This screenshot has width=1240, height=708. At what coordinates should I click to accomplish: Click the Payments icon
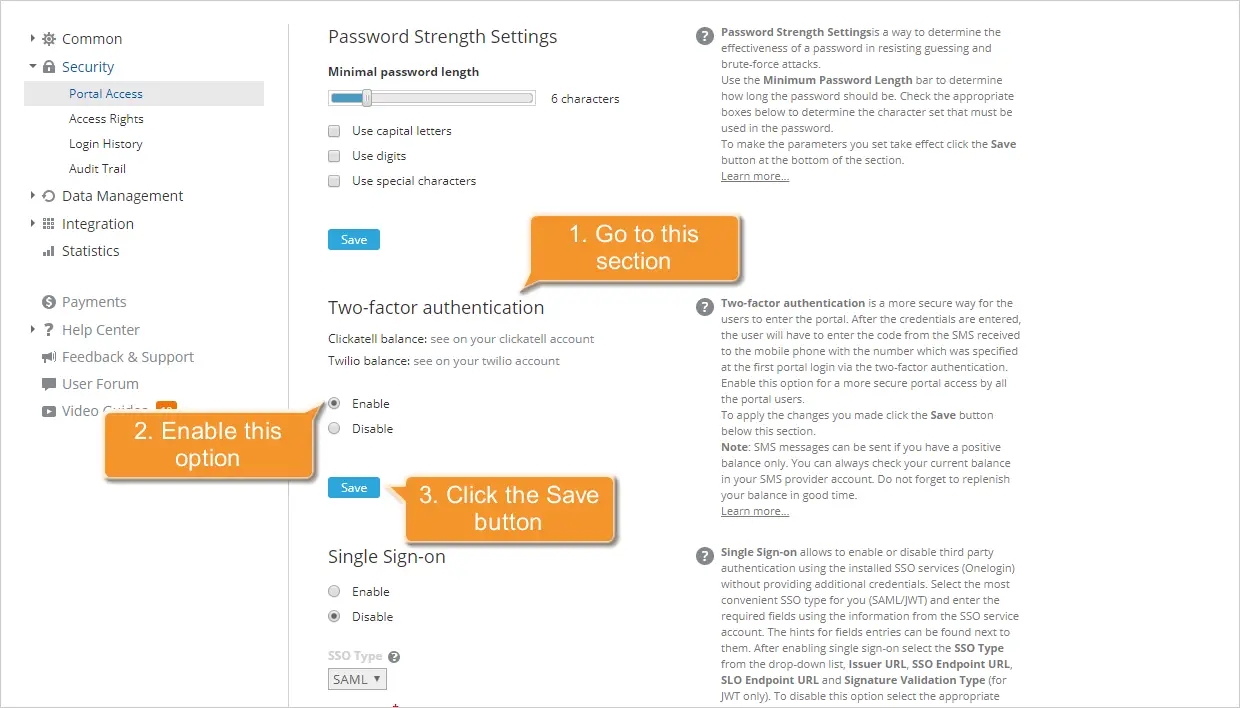[47, 301]
